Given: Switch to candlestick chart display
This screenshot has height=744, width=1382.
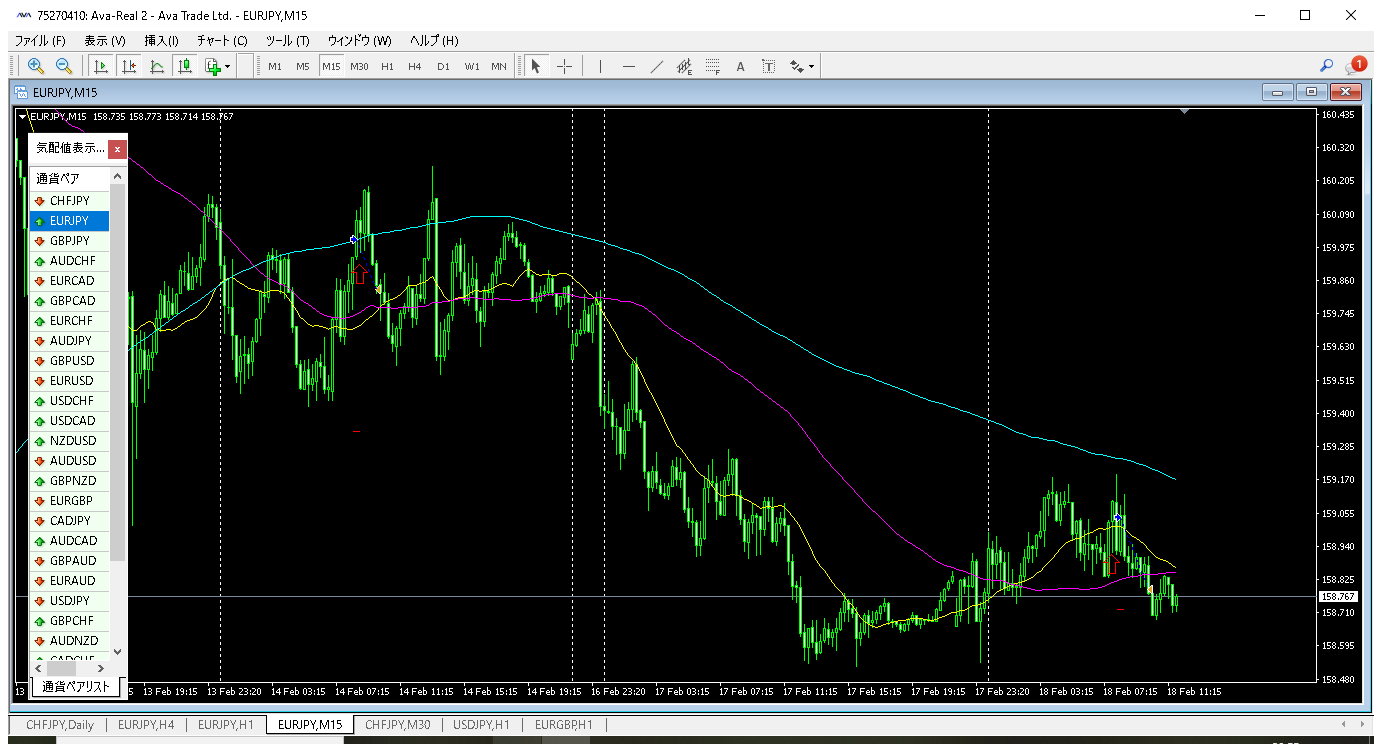Looking at the screenshot, I should tap(185, 66).
